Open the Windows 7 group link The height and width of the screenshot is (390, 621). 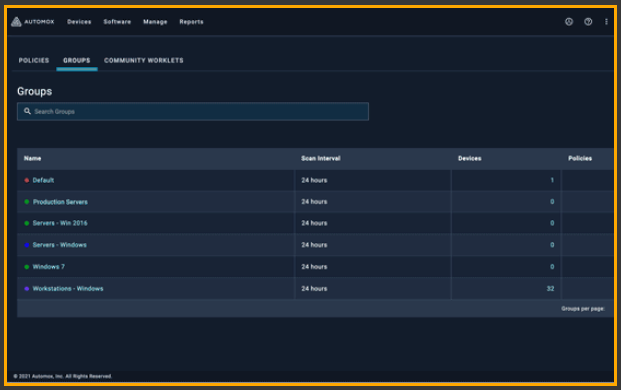point(49,267)
